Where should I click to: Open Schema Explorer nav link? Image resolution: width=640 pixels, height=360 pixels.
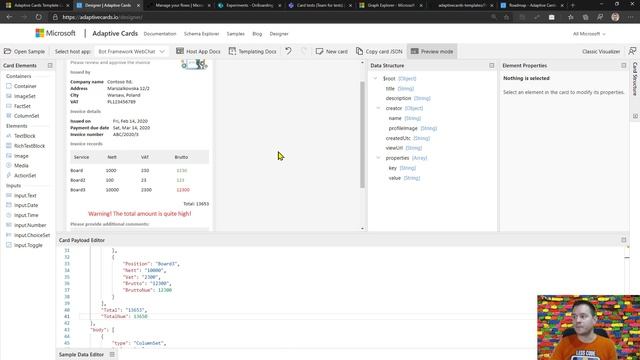coord(202,34)
